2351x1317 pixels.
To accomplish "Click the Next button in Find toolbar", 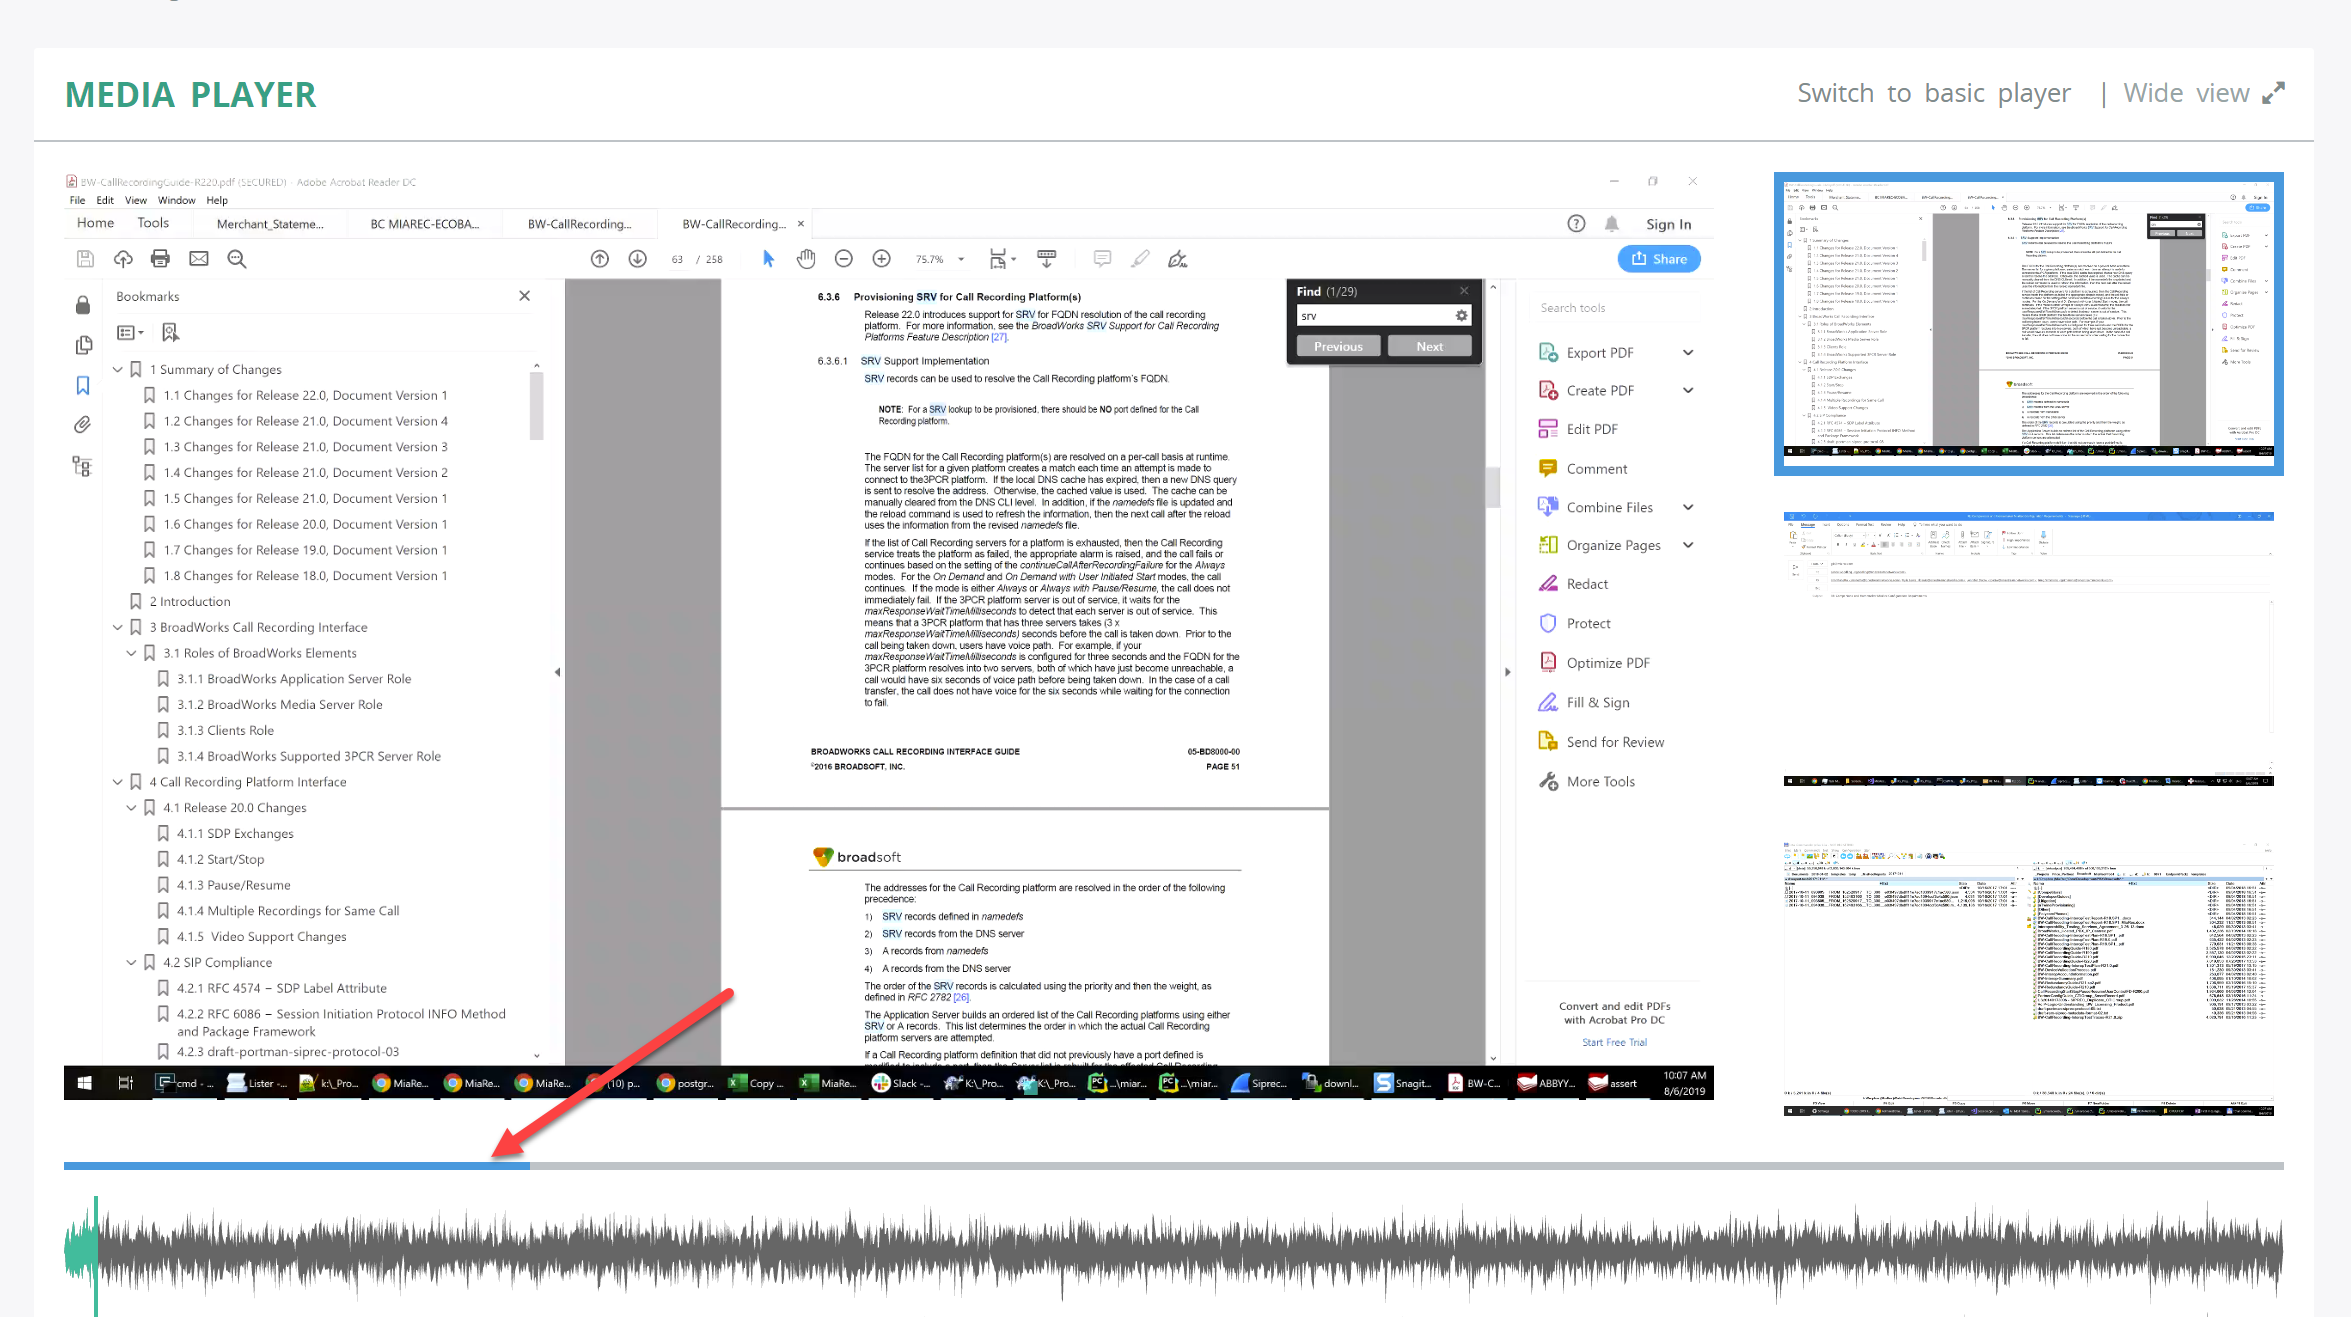I will coord(1429,344).
